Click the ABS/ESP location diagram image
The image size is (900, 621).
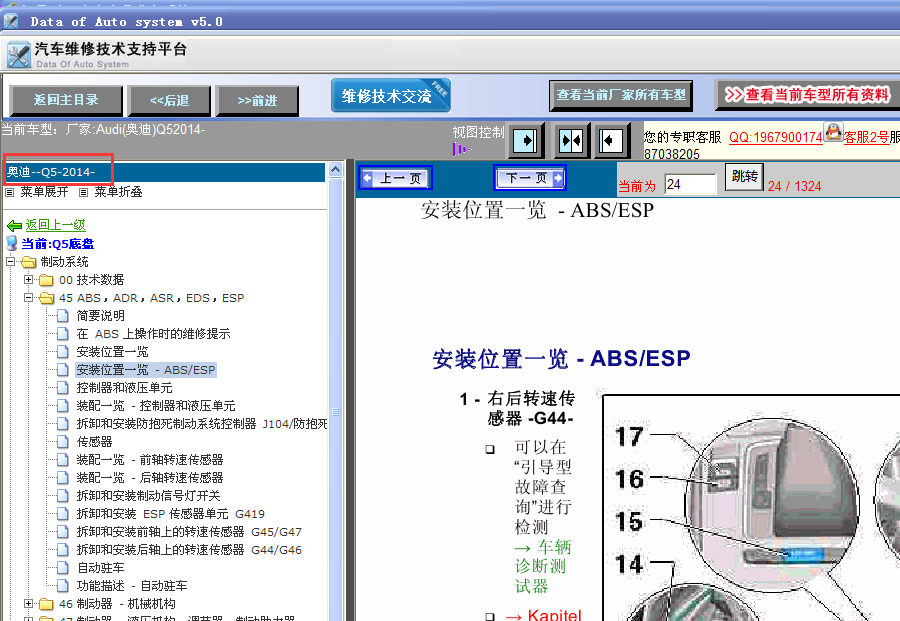[751, 507]
